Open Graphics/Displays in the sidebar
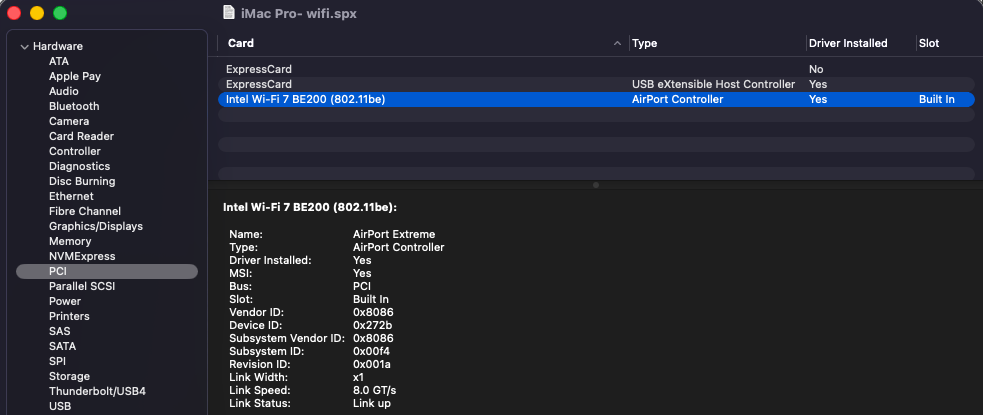The image size is (983, 415). 96,226
